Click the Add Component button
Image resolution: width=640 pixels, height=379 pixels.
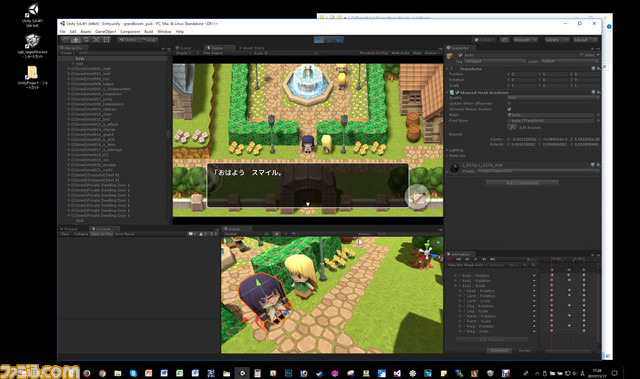pos(522,183)
